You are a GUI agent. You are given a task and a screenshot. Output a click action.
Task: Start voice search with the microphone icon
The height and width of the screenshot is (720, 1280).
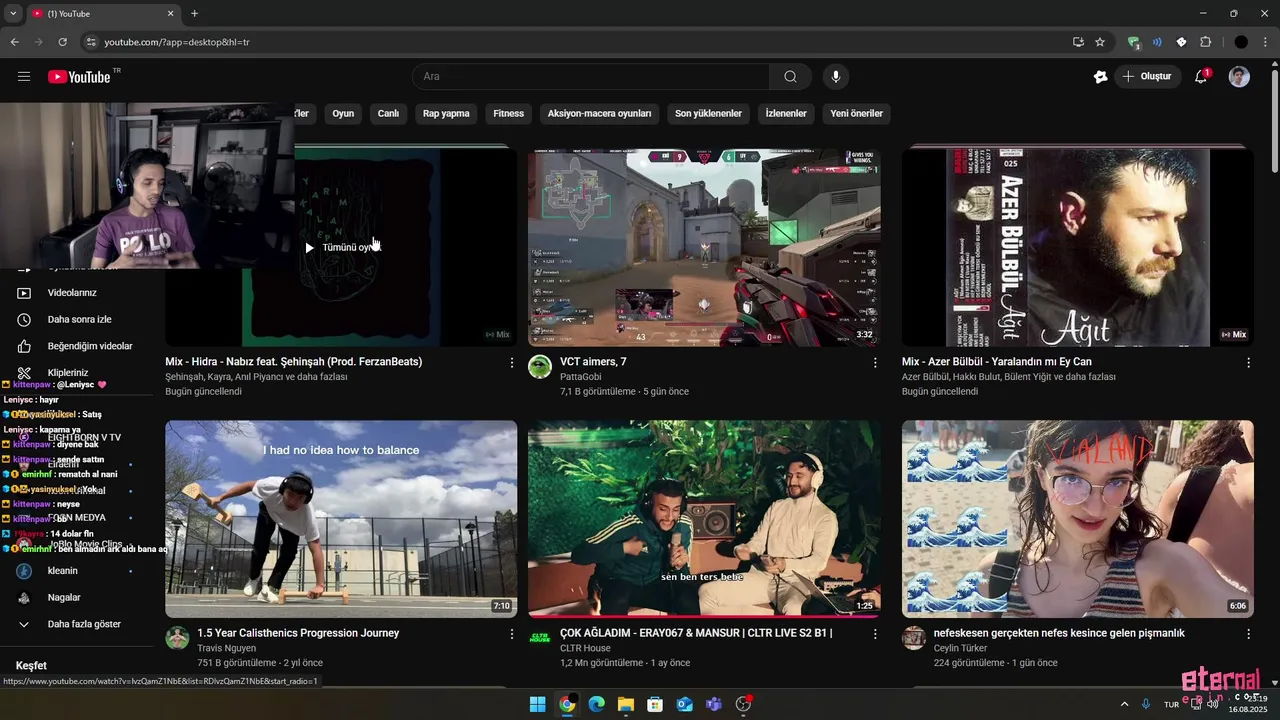(x=835, y=77)
